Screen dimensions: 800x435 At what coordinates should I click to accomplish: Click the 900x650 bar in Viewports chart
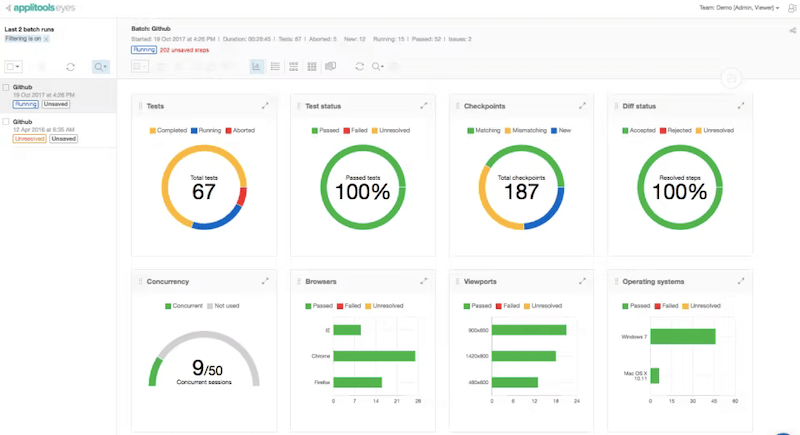pyautogui.click(x=529, y=330)
